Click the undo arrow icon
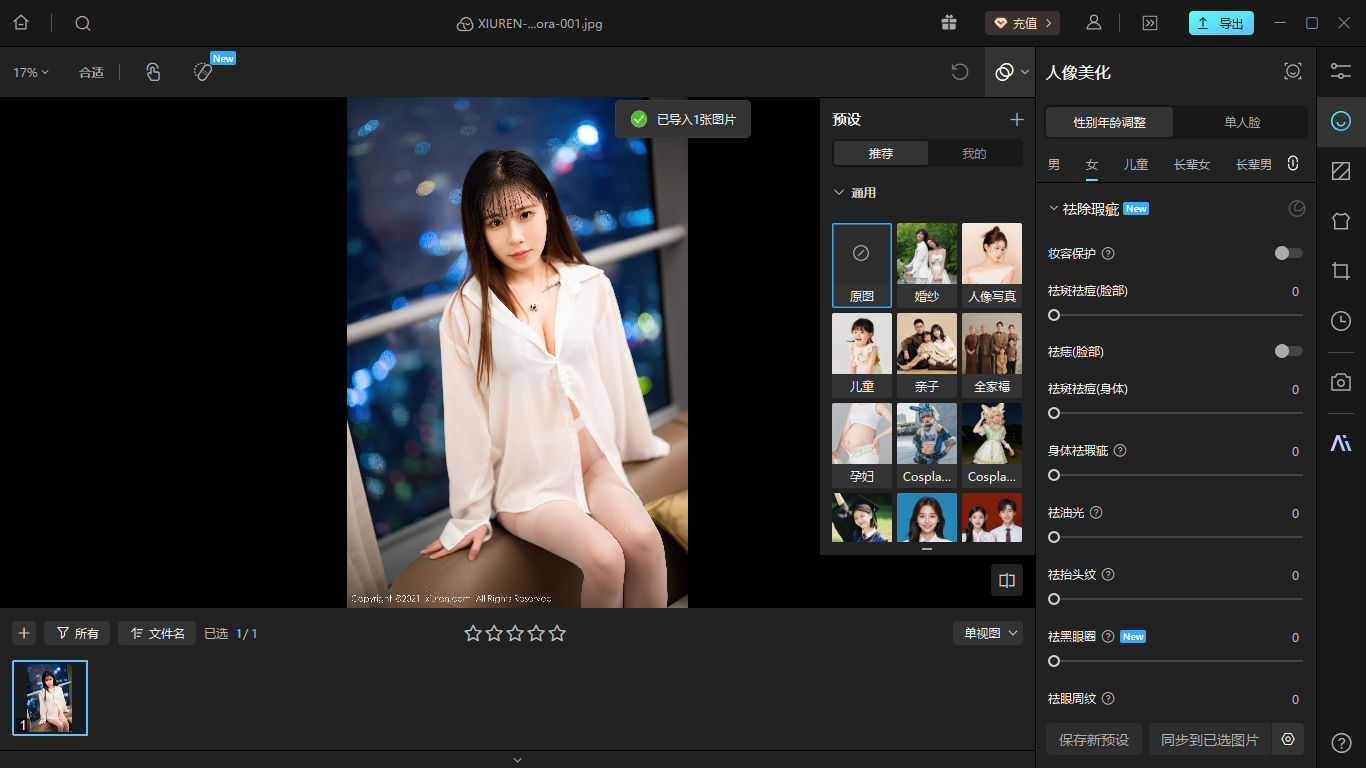The image size is (1366, 768). pyautogui.click(x=960, y=72)
